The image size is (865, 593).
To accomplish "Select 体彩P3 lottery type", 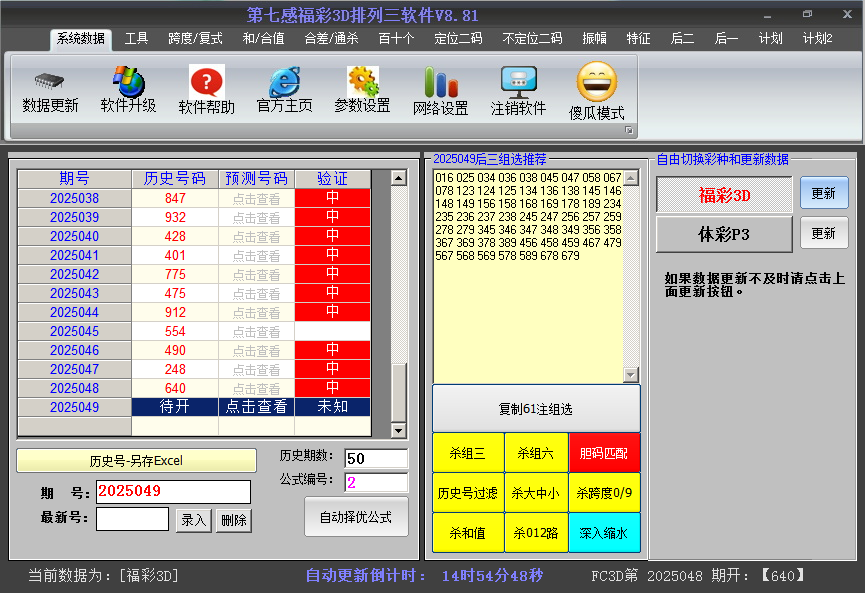I will click(724, 234).
